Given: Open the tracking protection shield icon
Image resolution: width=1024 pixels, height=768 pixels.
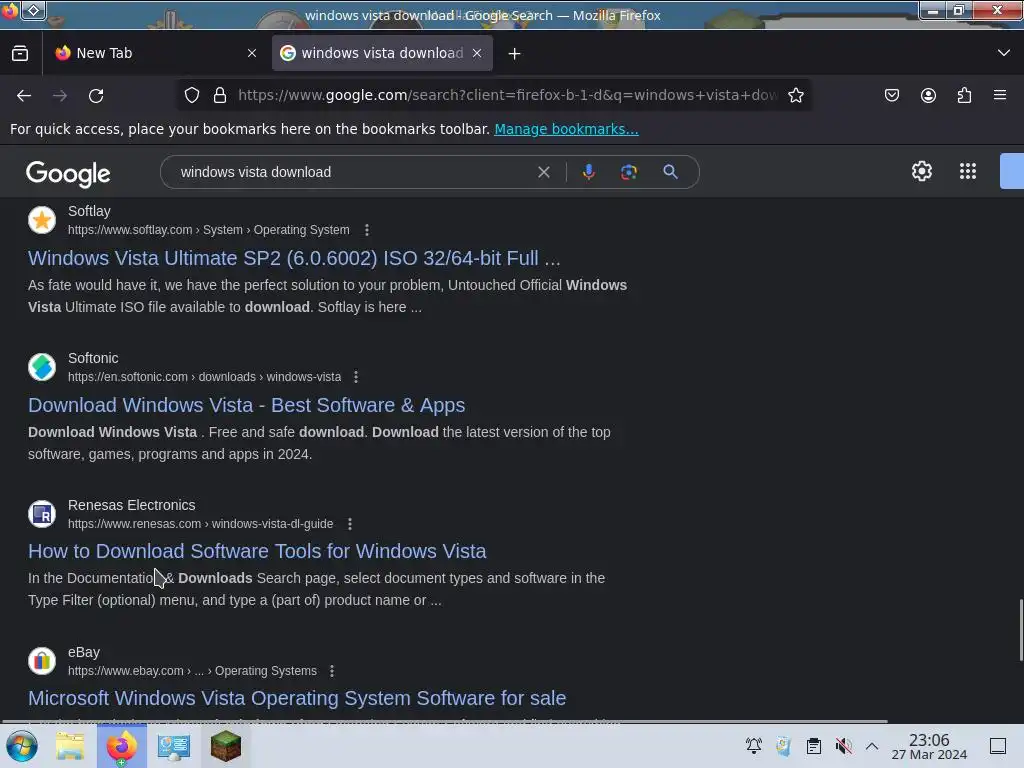Looking at the screenshot, I should (x=191, y=95).
